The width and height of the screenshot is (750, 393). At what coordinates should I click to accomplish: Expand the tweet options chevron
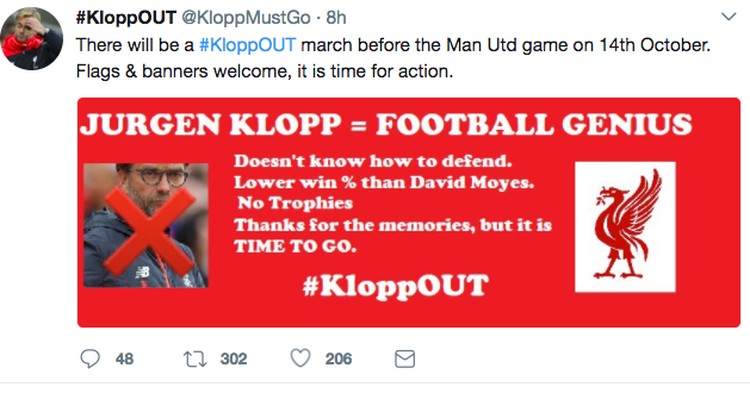728,17
